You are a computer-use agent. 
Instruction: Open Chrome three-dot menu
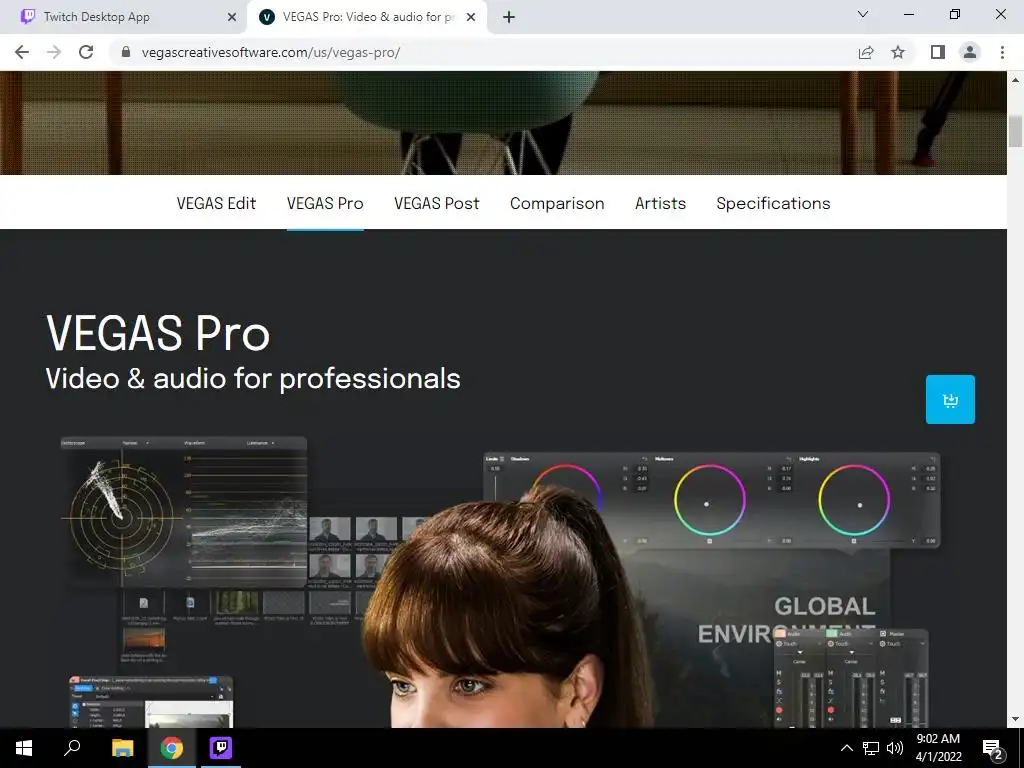click(1002, 52)
